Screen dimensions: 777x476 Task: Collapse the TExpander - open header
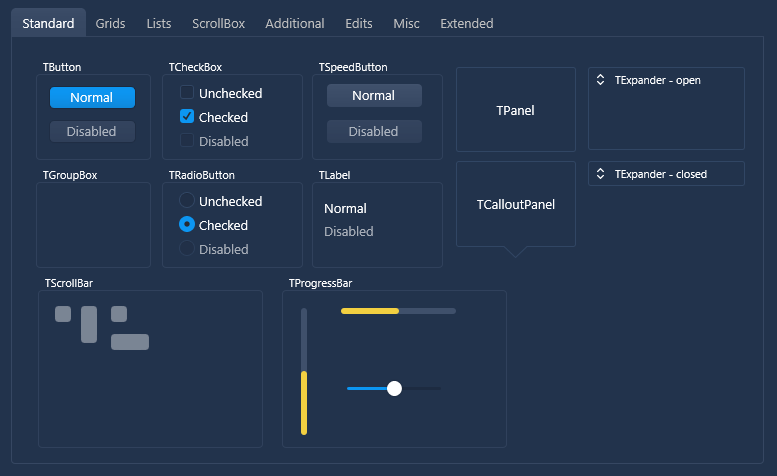click(666, 80)
